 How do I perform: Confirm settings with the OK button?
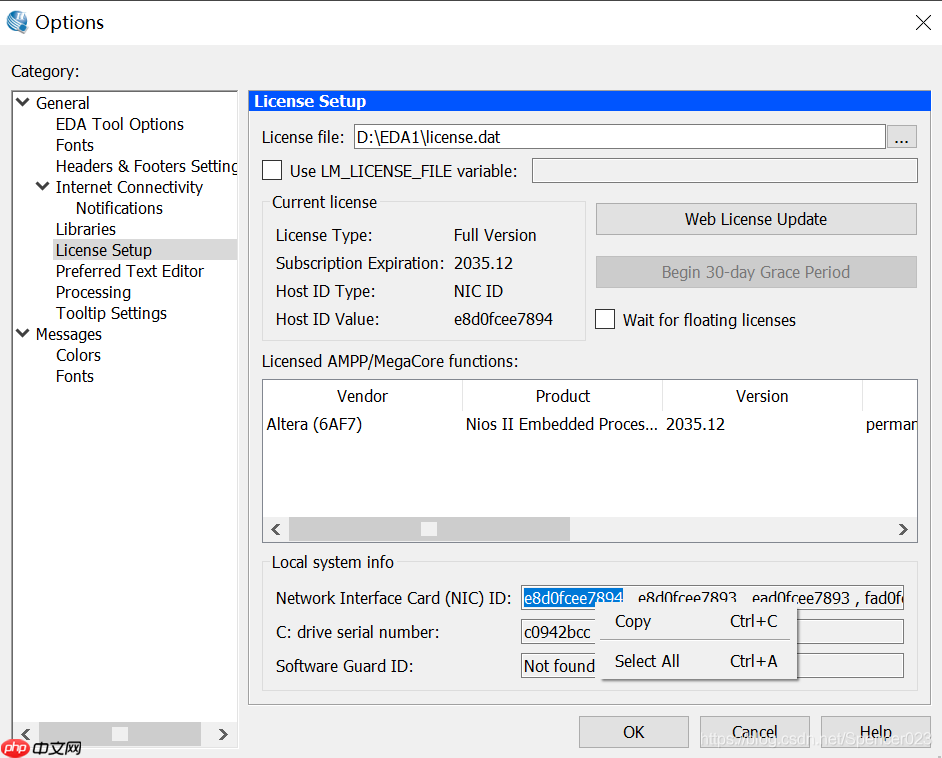tap(633, 731)
